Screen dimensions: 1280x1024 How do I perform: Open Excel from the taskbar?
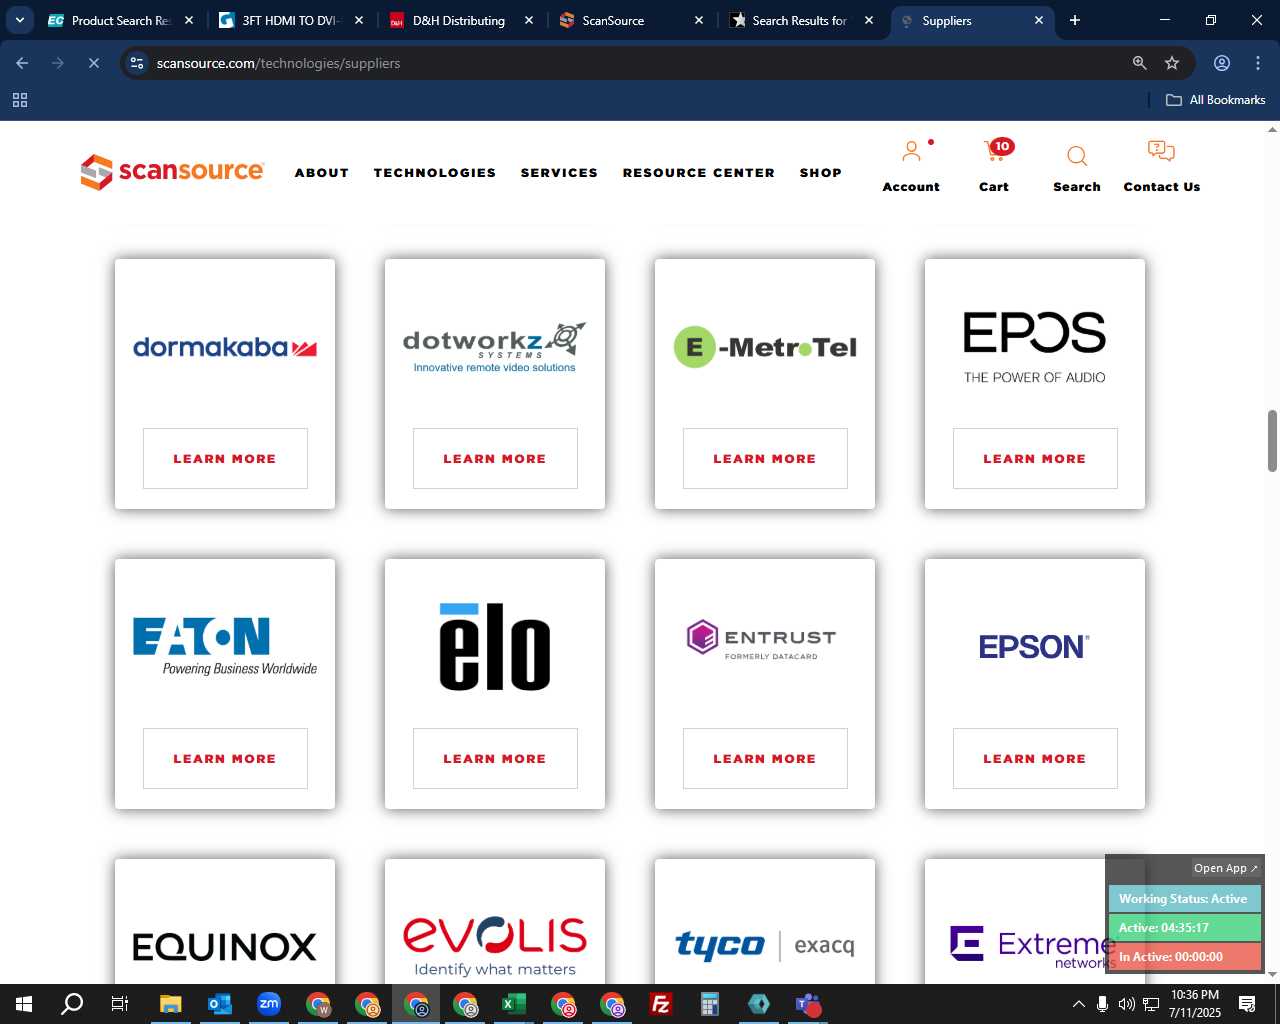coord(513,1004)
